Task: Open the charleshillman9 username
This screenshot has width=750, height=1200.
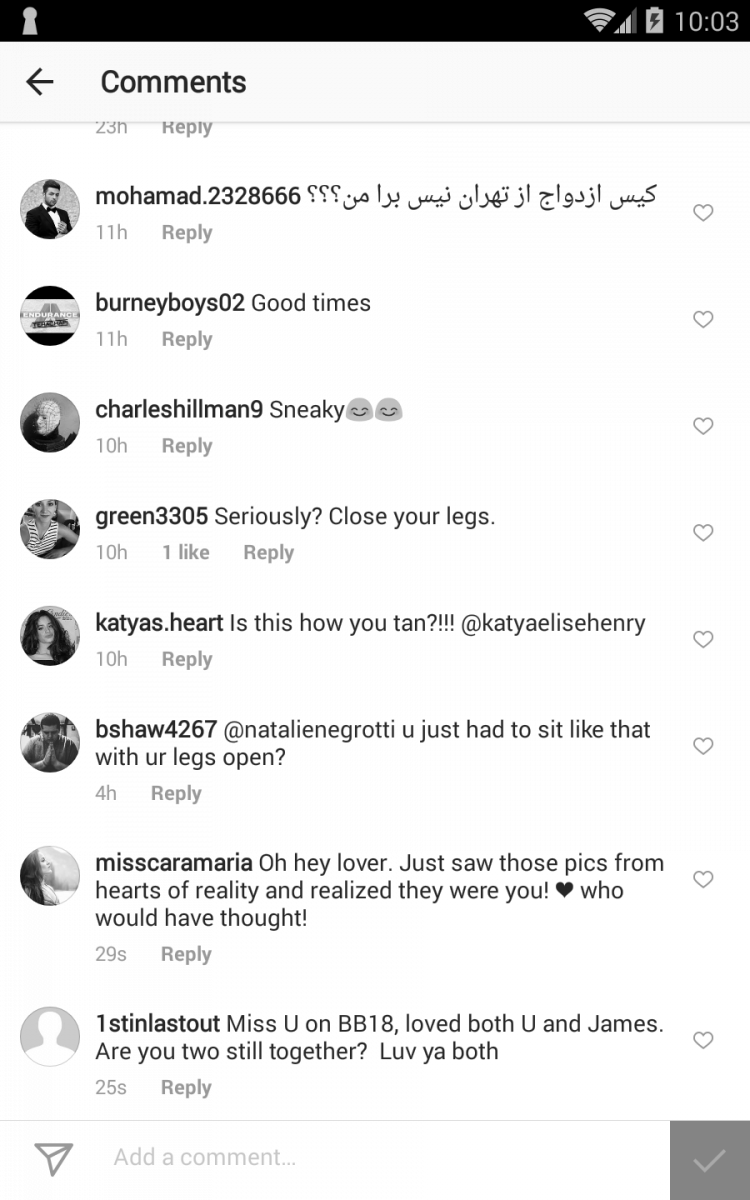Action: (179, 409)
